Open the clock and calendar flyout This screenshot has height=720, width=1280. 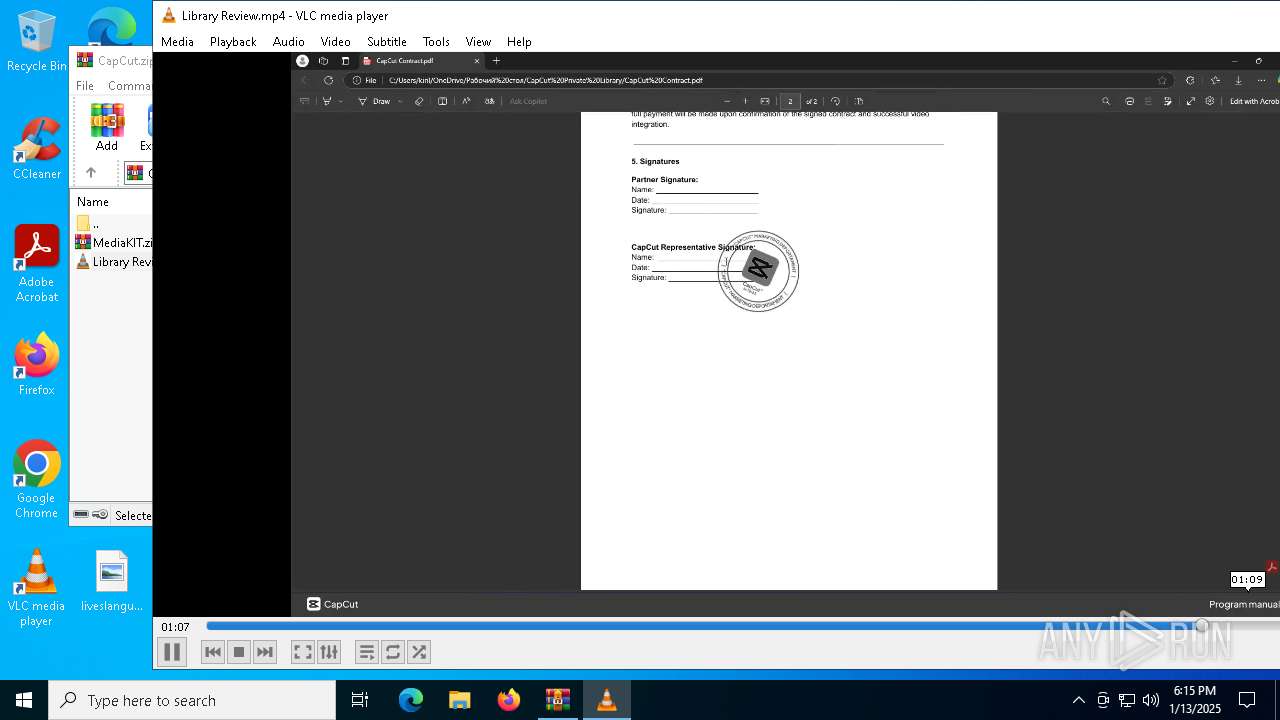1195,700
